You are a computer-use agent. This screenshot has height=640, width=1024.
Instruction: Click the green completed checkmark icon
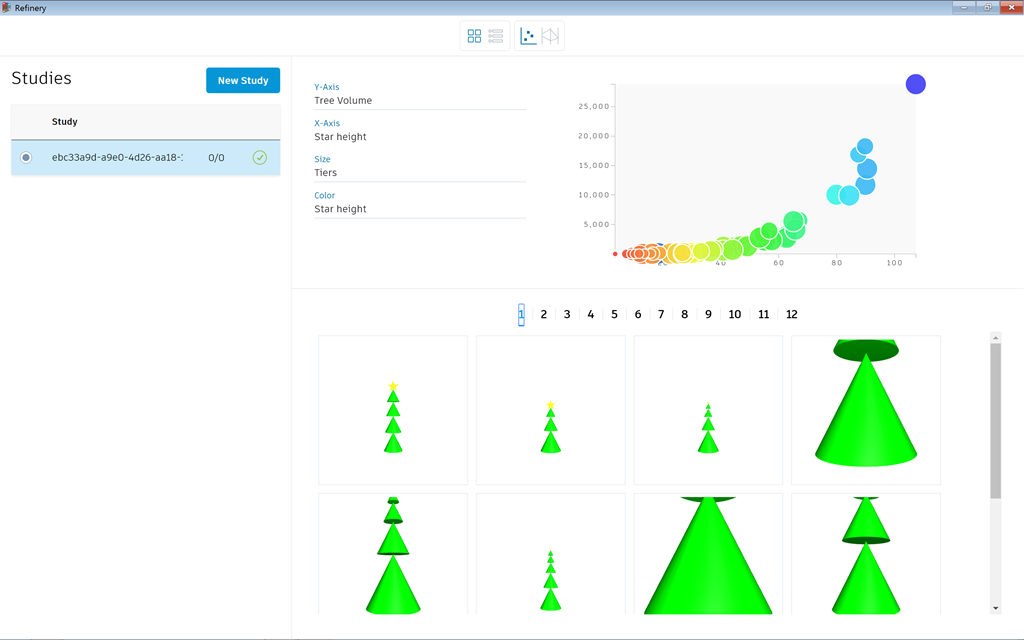pyautogui.click(x=260, y=158)
